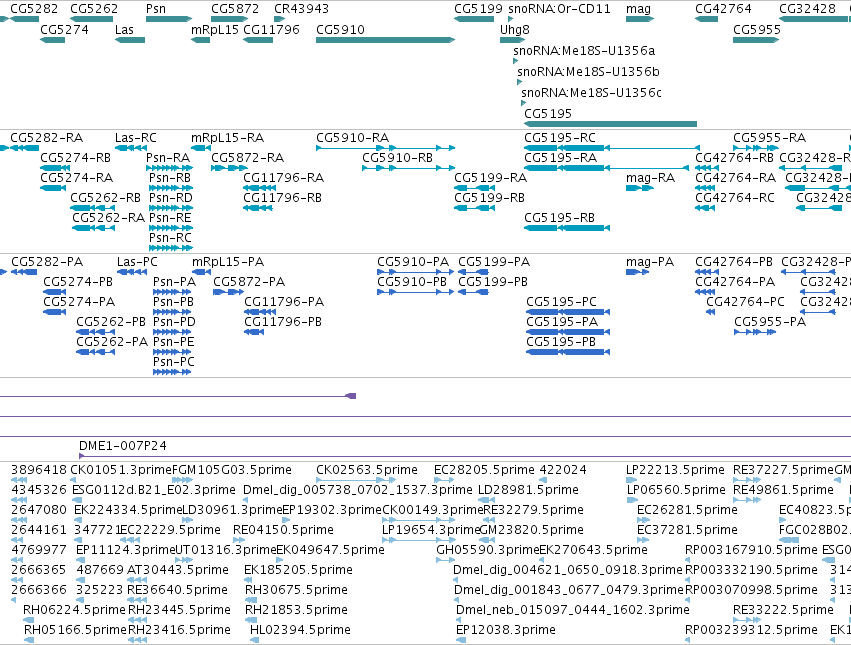Click the mRpL15-PA protein label
Viewport: 851px width, 645px height.
click(x=228, y=262)
